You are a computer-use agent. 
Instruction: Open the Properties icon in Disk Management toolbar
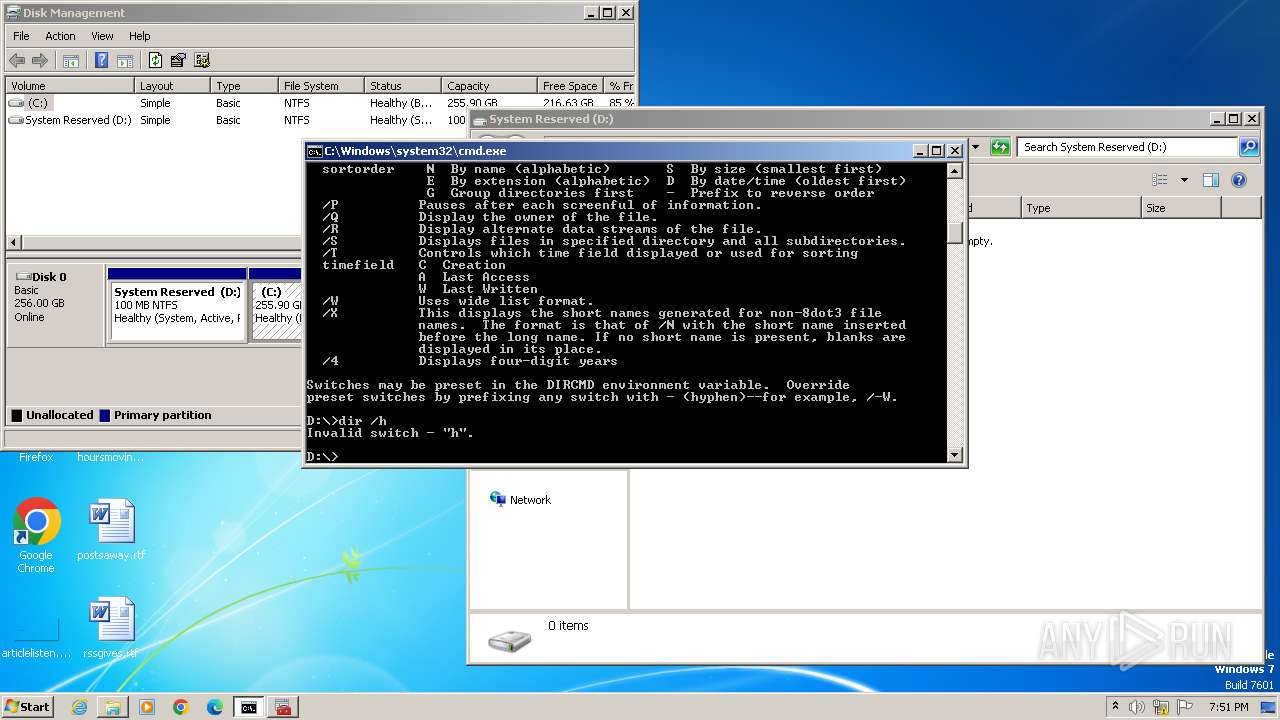178,61
